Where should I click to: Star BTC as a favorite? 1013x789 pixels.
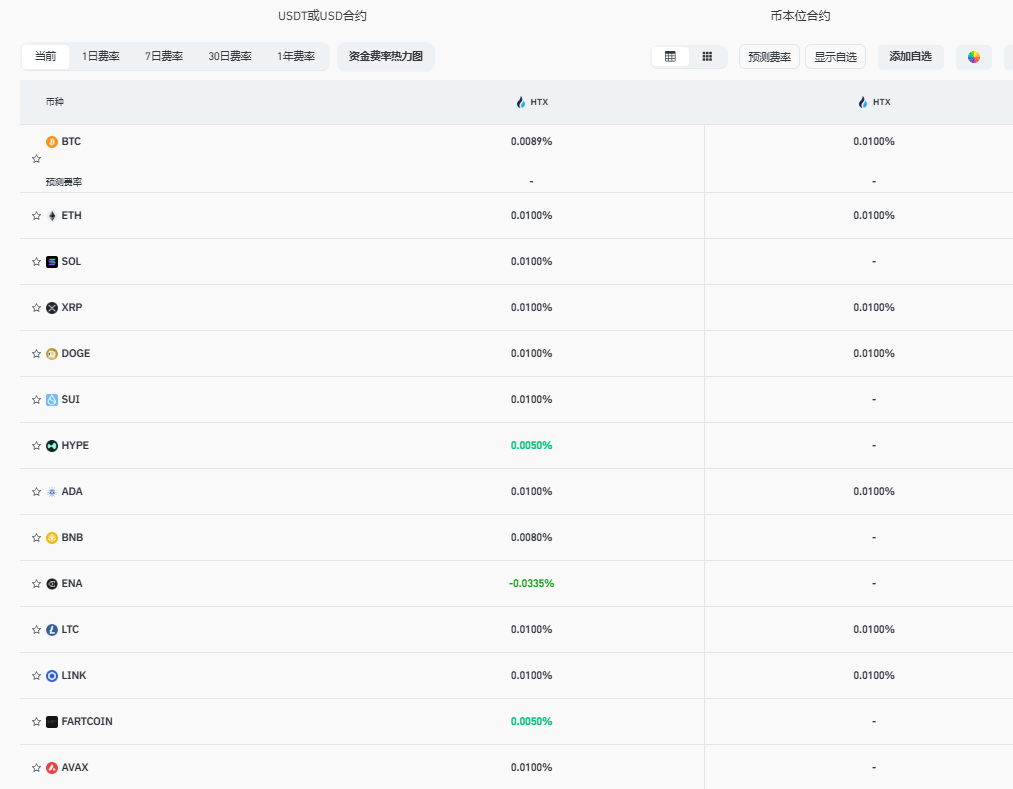tap(37, 159)
